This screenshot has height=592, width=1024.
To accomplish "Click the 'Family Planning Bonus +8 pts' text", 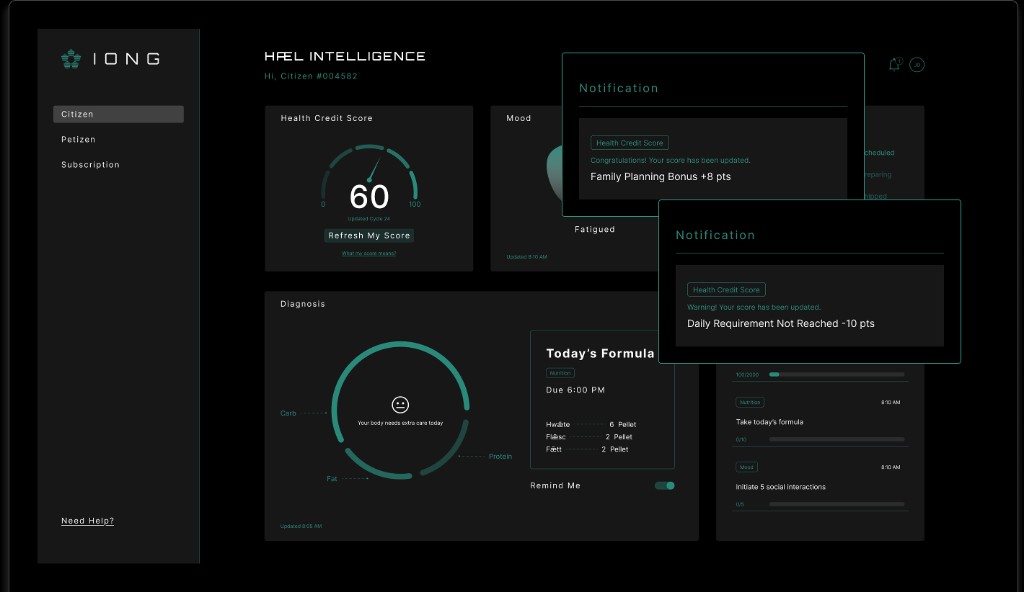I will tap(660, 176).
